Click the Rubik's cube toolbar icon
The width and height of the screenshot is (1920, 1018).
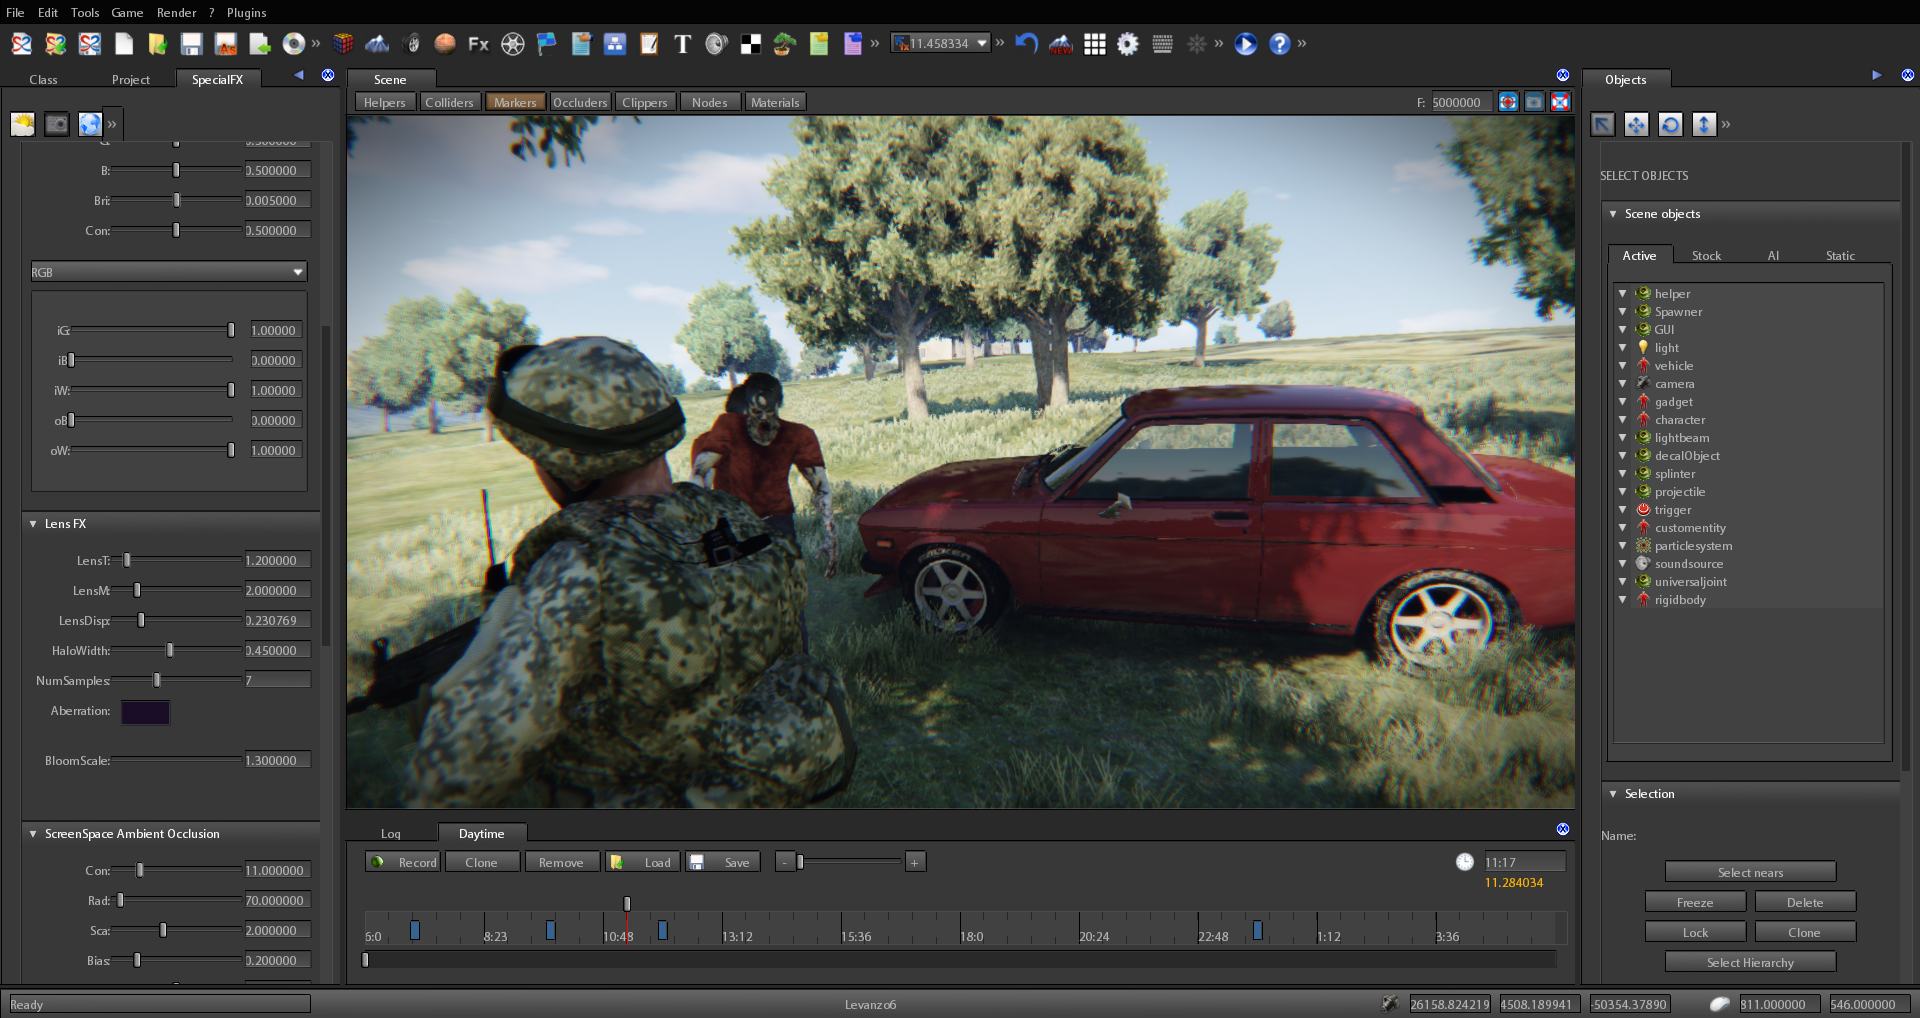tap(343, 44)
